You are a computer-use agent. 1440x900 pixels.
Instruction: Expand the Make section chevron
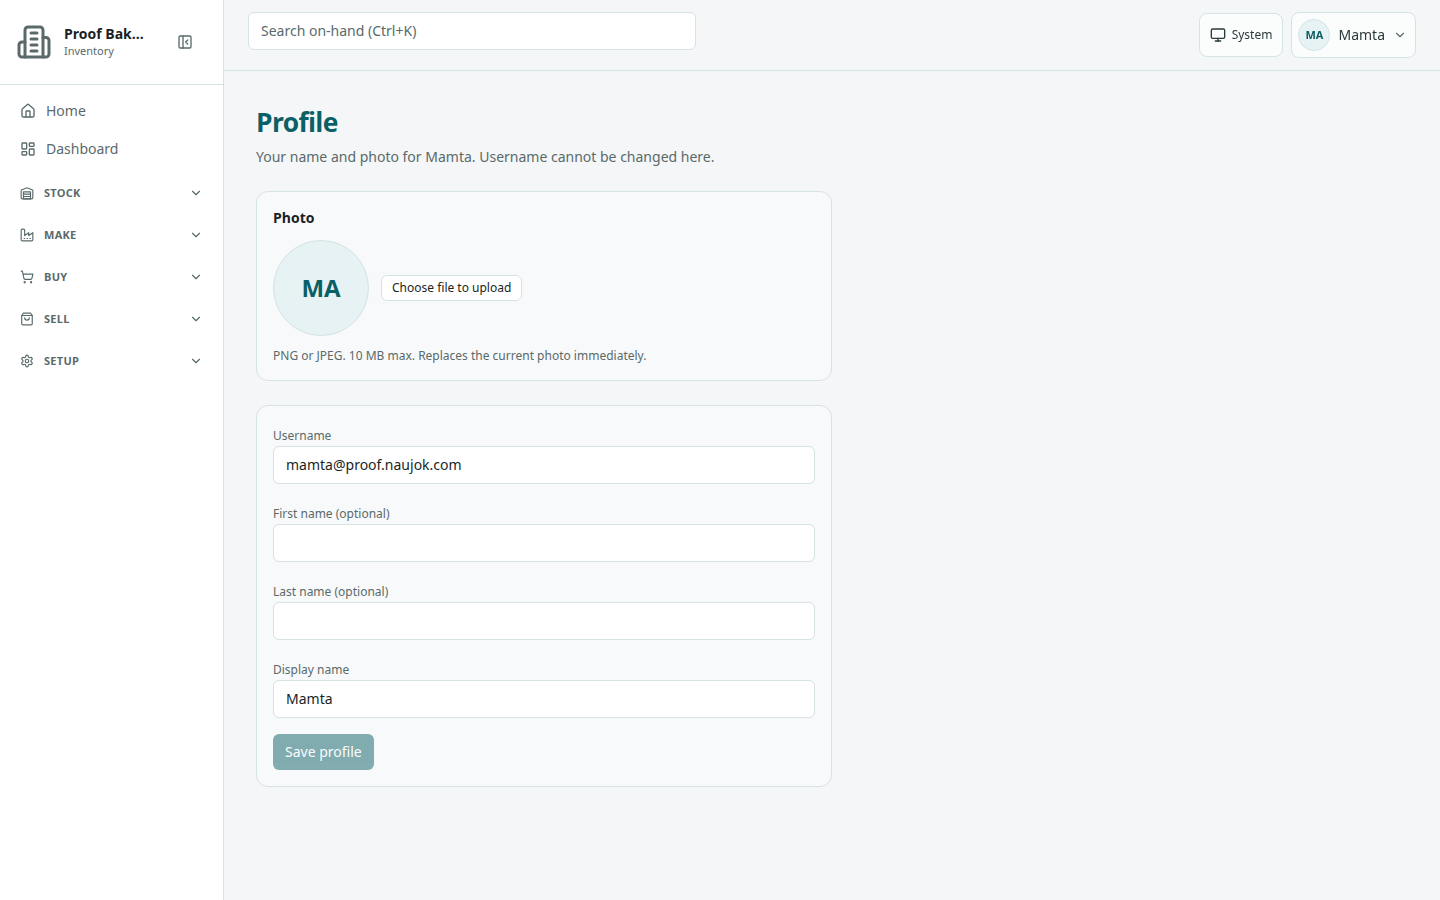point(196,235)
